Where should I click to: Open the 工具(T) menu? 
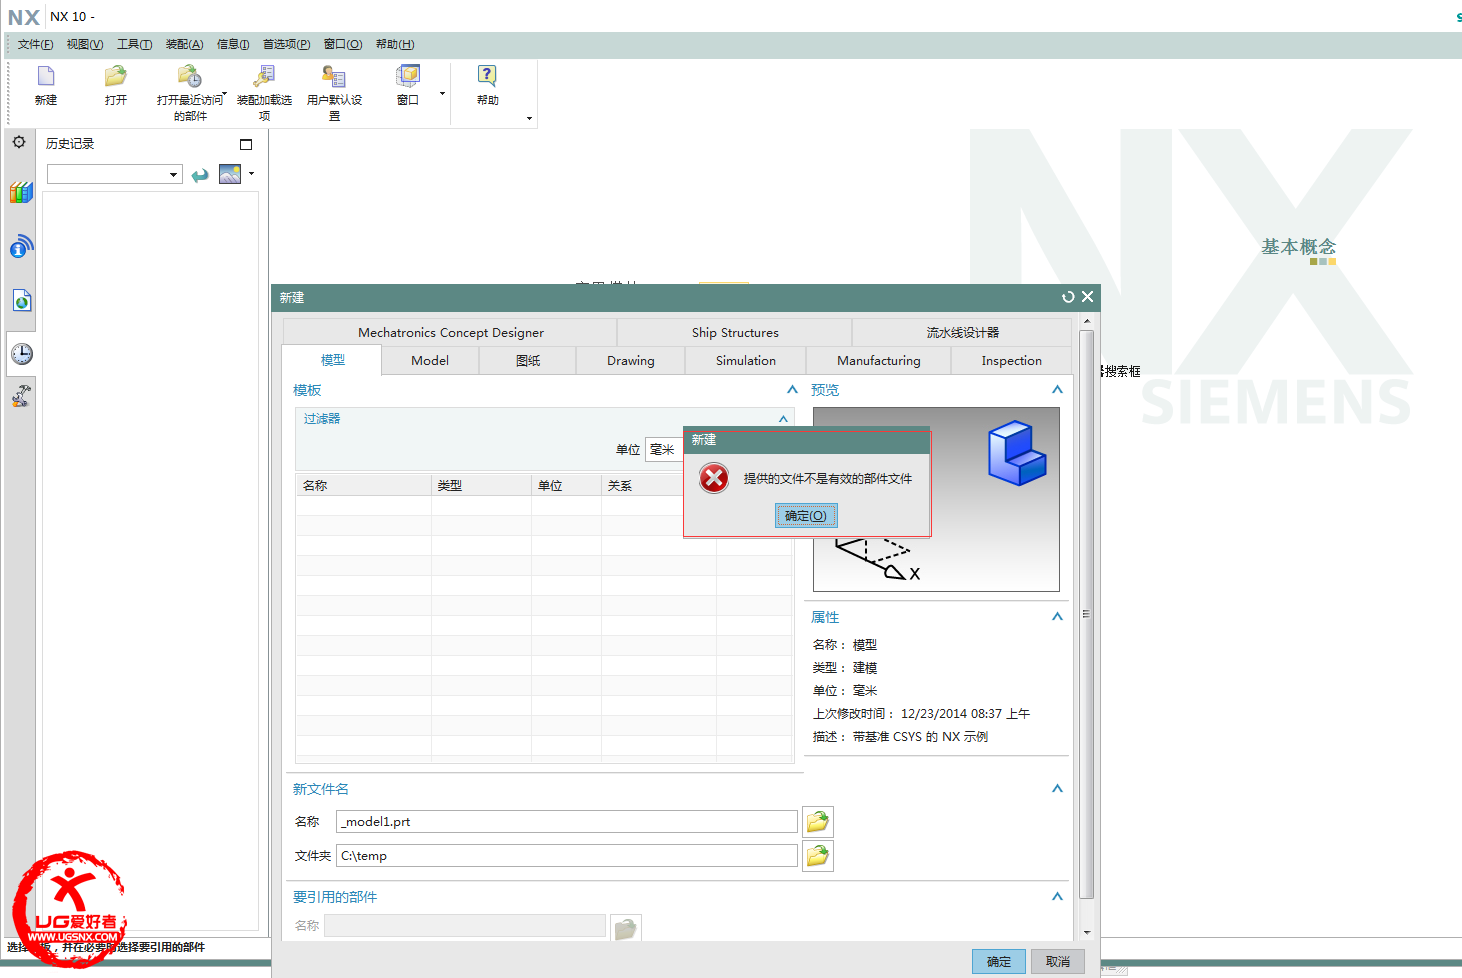pos(134,44)
